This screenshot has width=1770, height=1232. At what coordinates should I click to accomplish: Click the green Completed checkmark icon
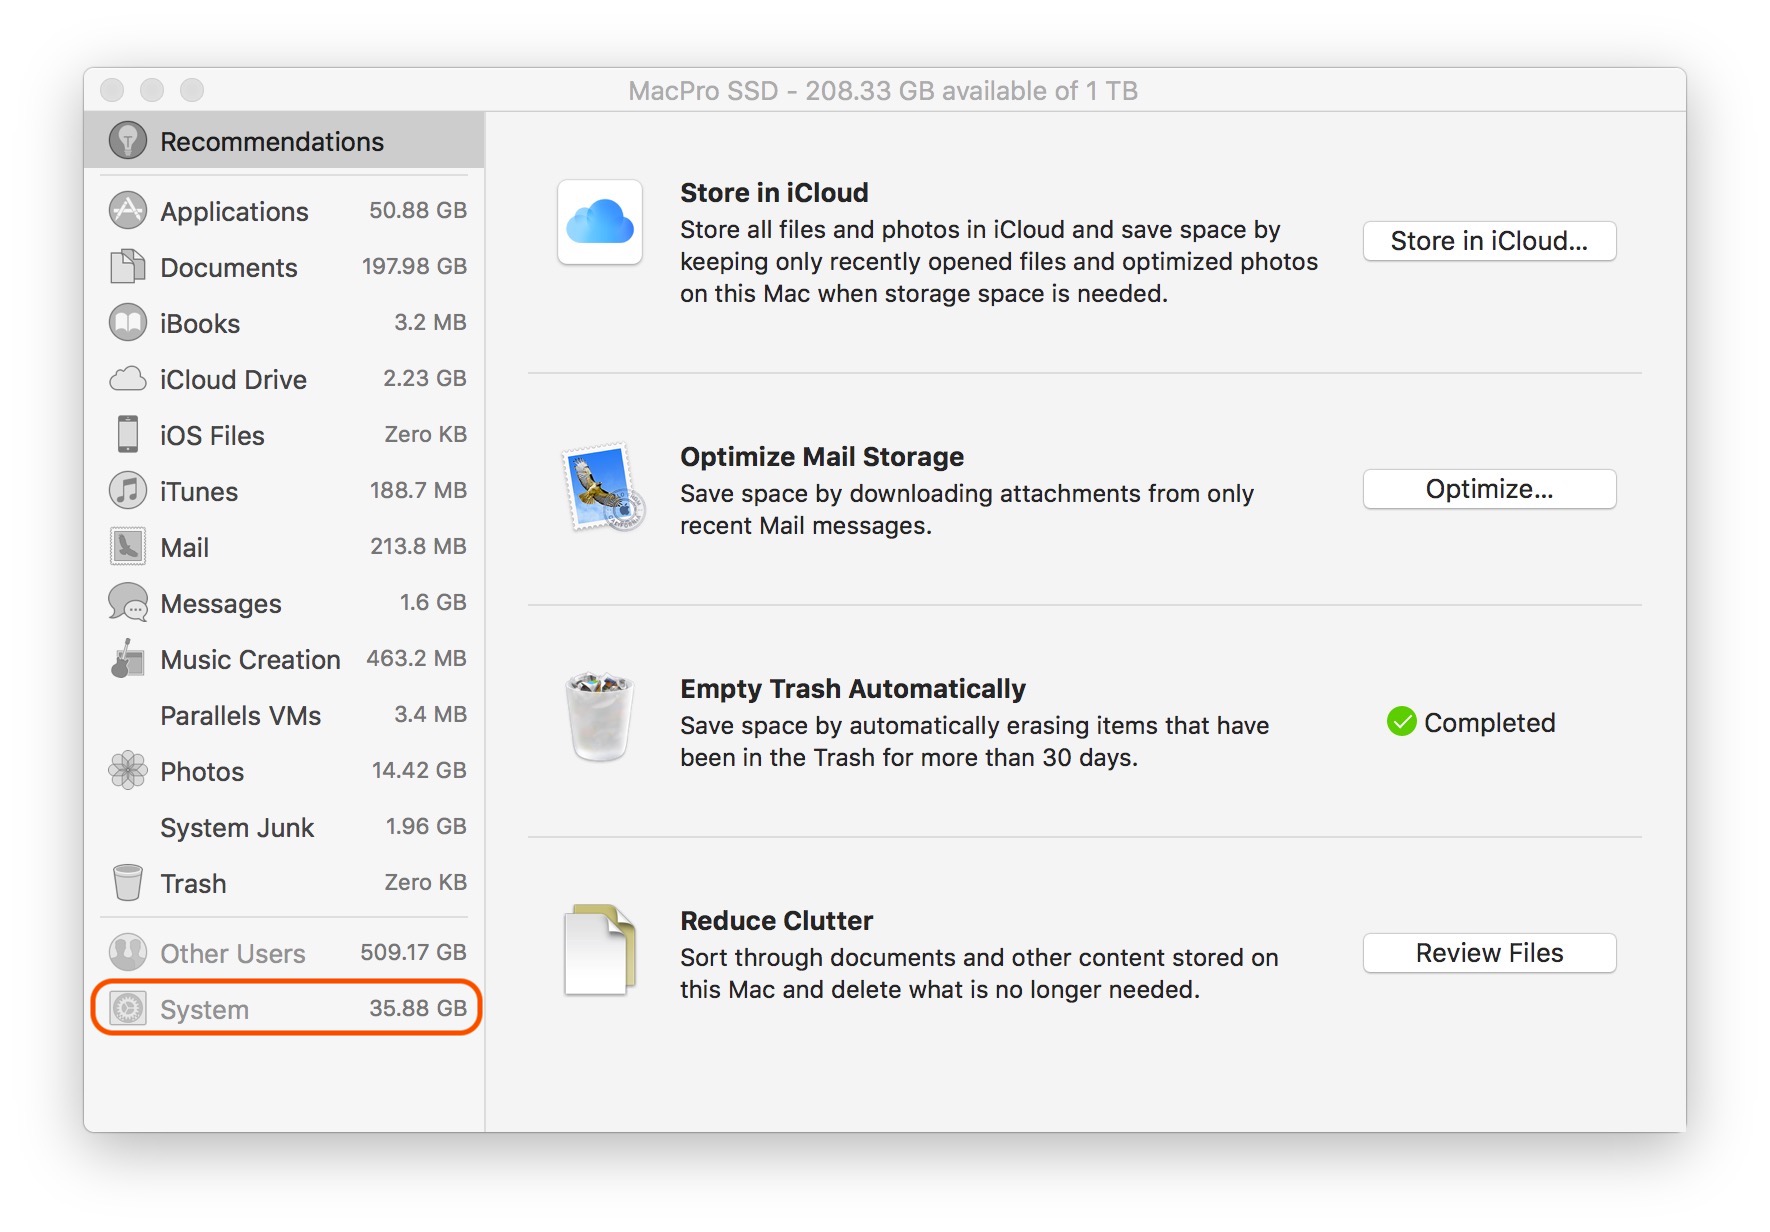1402,721
